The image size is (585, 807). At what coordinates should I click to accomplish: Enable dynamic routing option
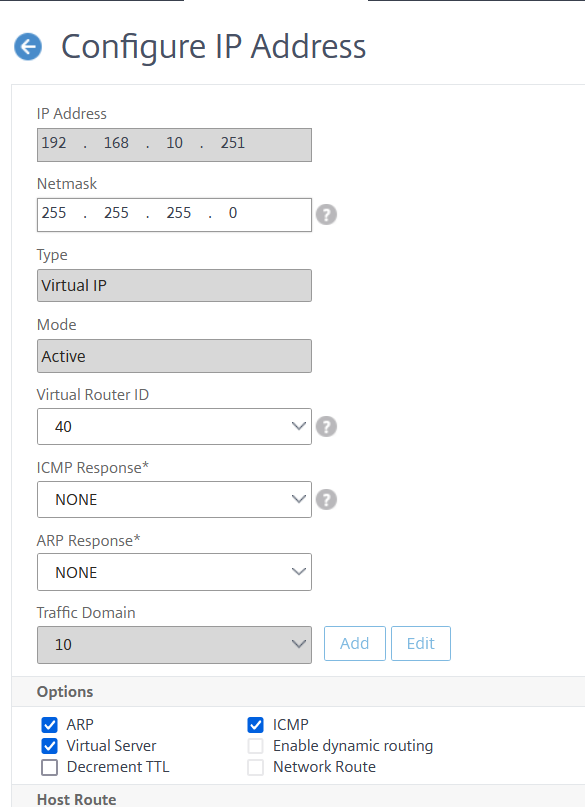click(x=256, y=746)
